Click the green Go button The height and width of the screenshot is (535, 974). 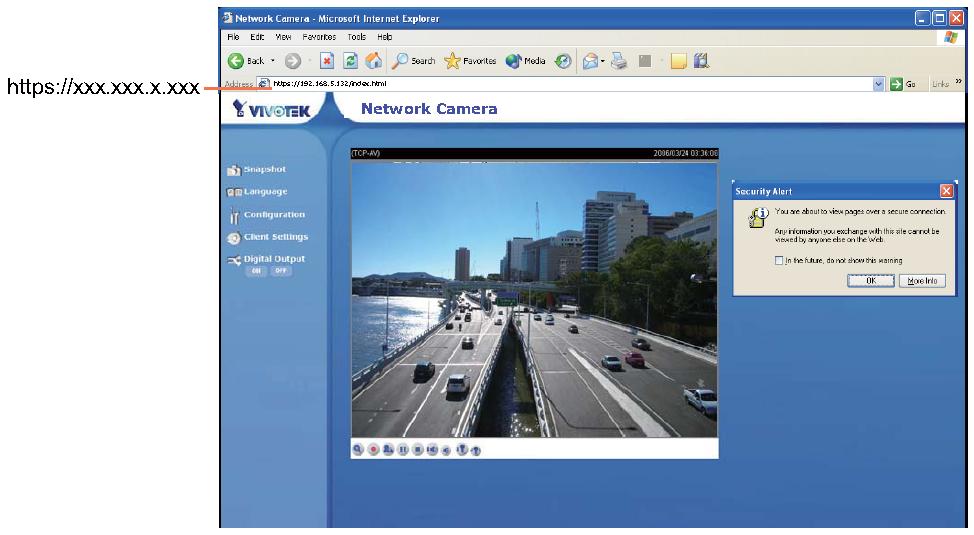click(x=903, y=84)
